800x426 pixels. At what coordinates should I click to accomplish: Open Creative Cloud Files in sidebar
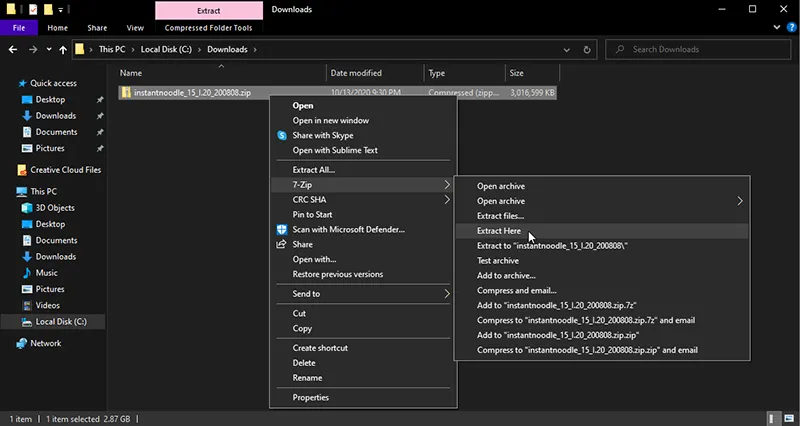point(65,170)
